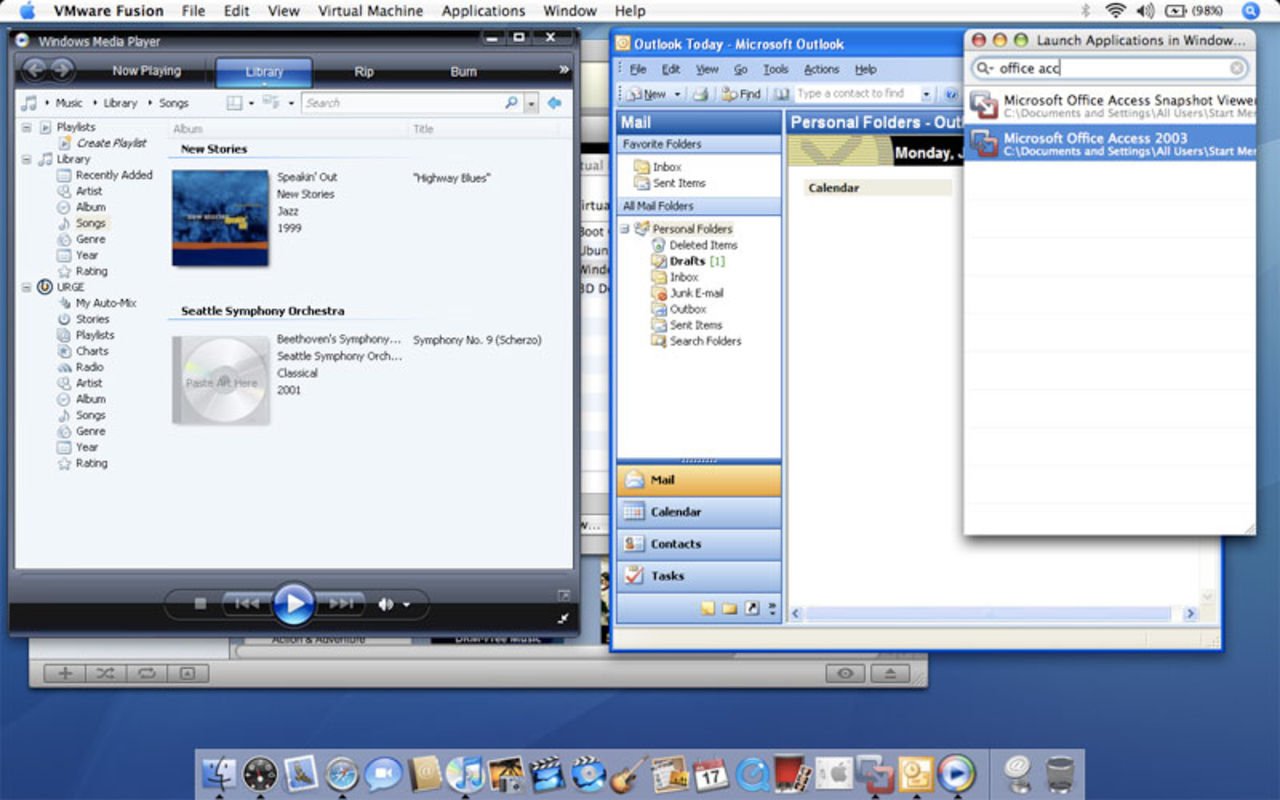
Task: Click the Stop button in Media Player
Action: [200, 604]
